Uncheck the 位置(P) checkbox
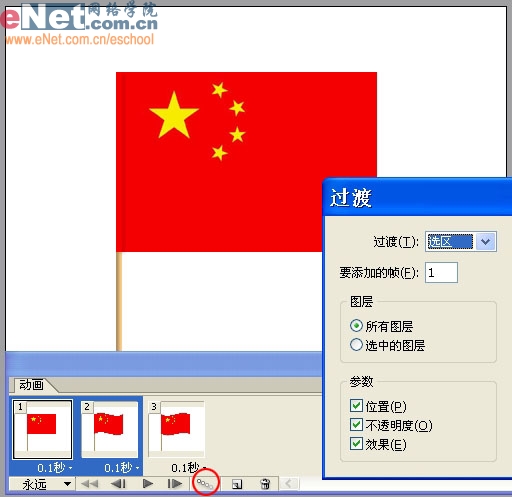This screenshot has height=497, width=512. (x=356, y=406)
